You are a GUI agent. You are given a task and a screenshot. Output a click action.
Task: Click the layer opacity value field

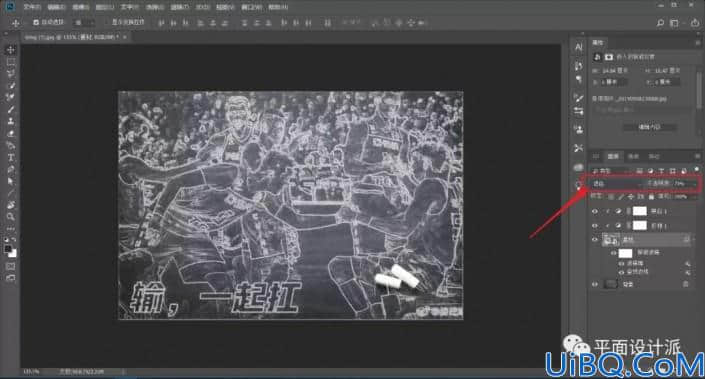click(x=680, y=183)
